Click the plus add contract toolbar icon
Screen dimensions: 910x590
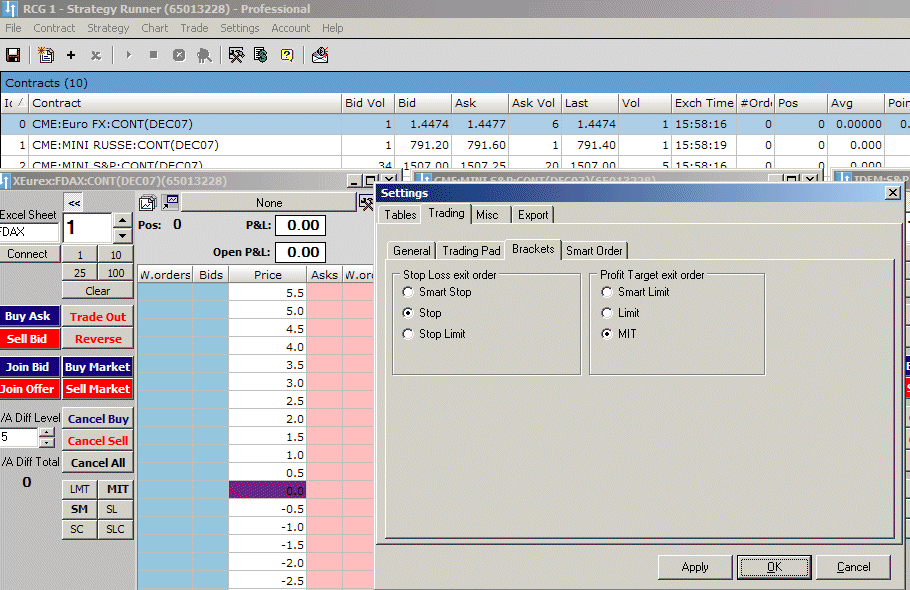point(71,55)
